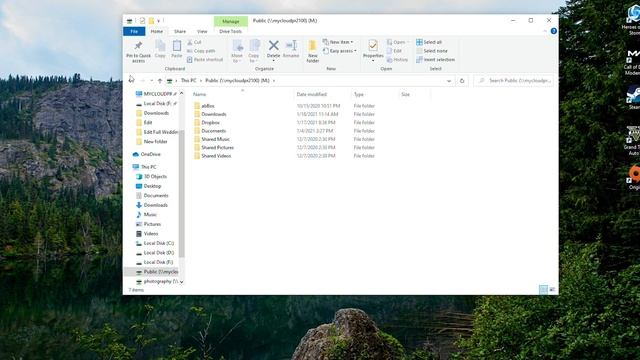The width and height of the screenshot is (640, 360).
Task: Sort by the Date modified column header
Action: (x=322, y=94)
